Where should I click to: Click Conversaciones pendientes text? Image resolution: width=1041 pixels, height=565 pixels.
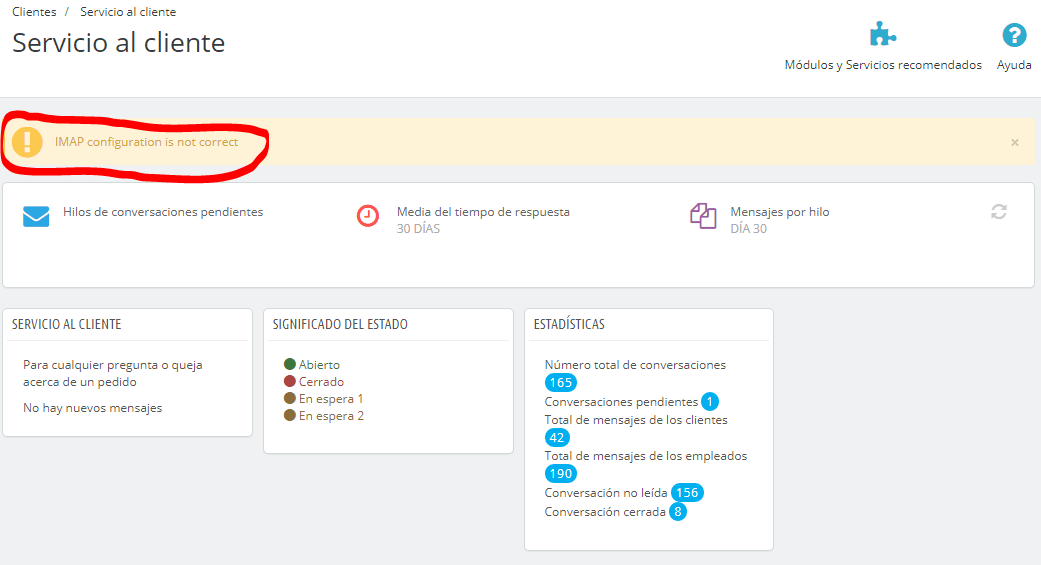pos(621,402)
